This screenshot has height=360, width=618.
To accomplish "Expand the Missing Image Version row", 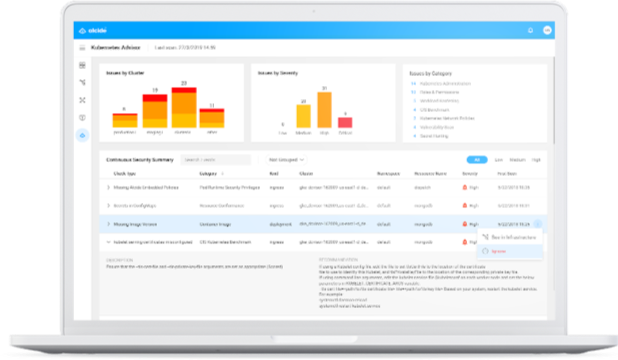I will tap(108, 224).
